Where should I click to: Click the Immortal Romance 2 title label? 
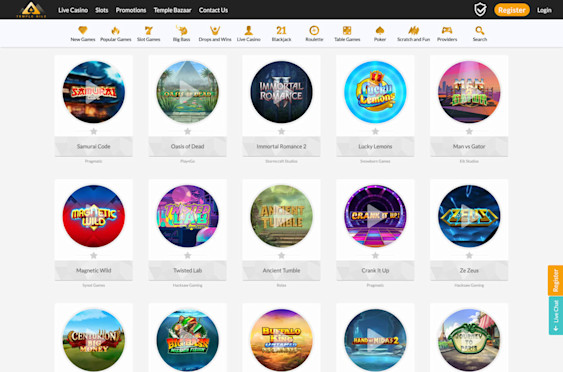[x=282, y=147]
